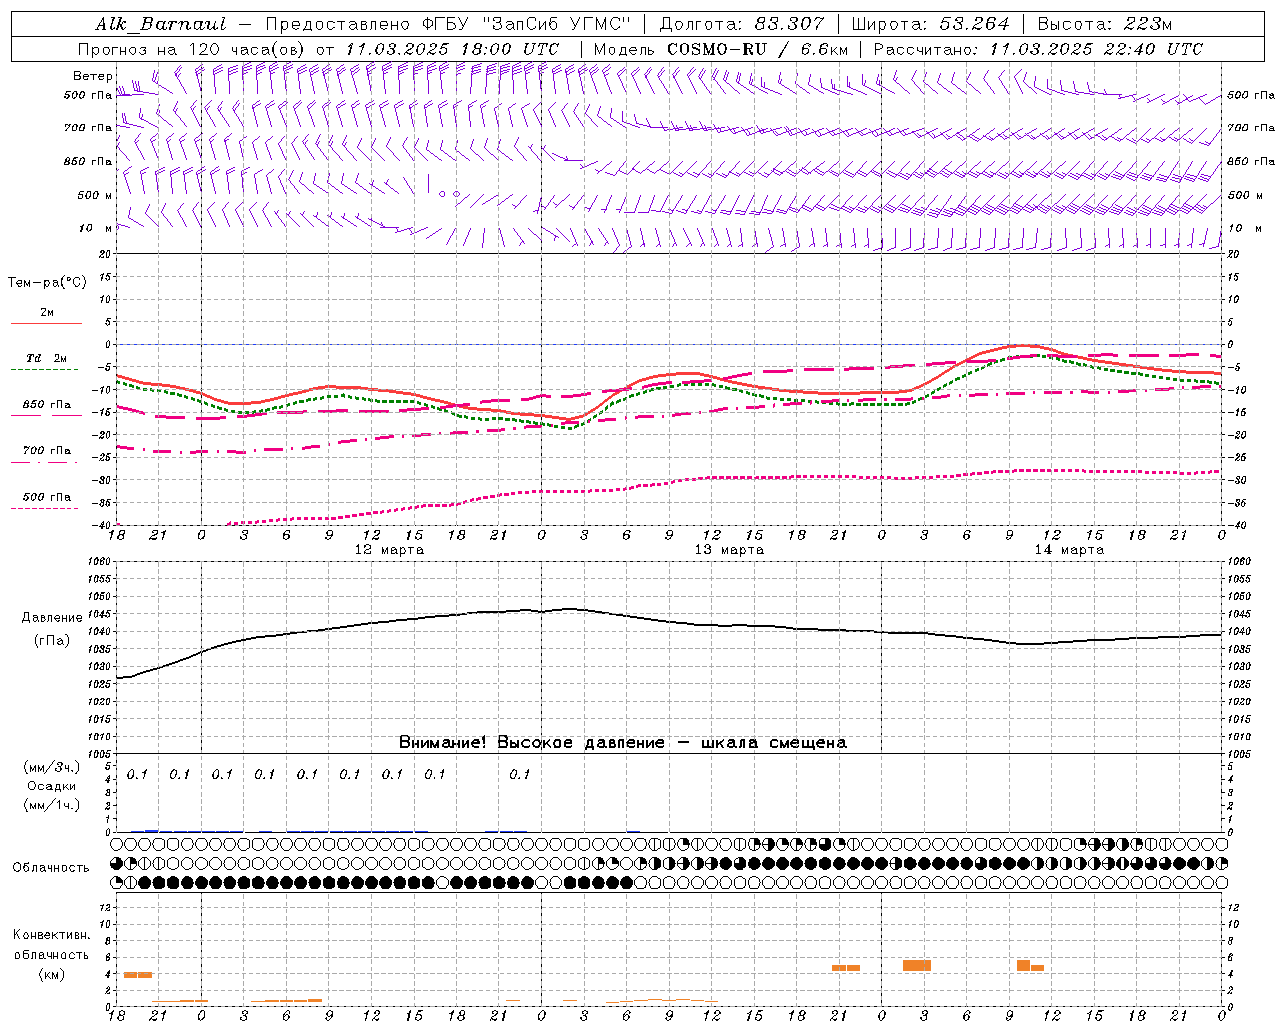Select the 13 марта date label
This screenshot has width=1280, height=1024.
coord(730,550)
